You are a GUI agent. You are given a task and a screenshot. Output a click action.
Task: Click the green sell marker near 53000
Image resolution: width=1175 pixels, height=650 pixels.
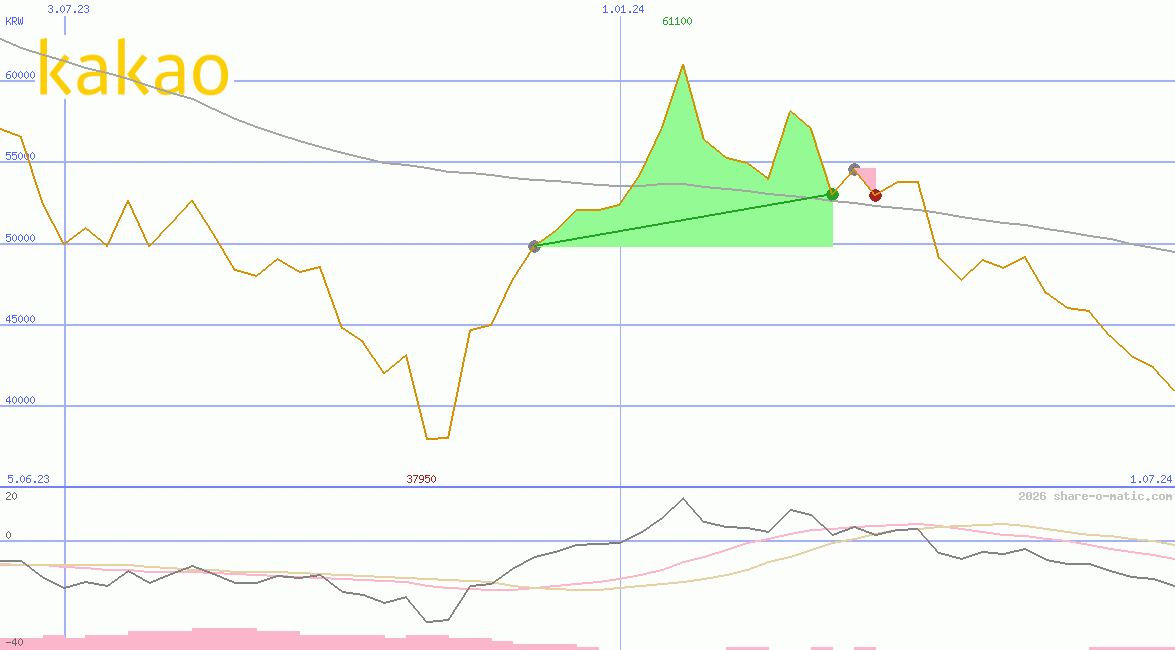[x=833, y=194]
